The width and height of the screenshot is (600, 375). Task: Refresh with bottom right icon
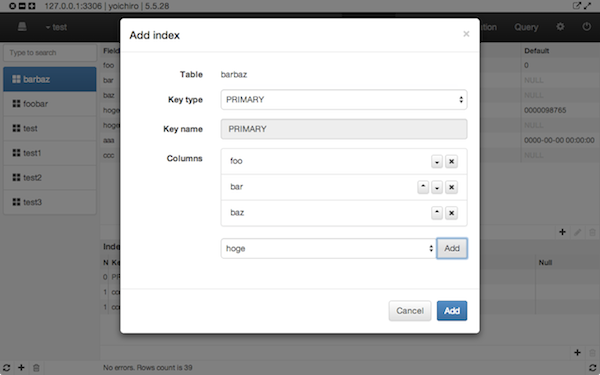(592, 368)
